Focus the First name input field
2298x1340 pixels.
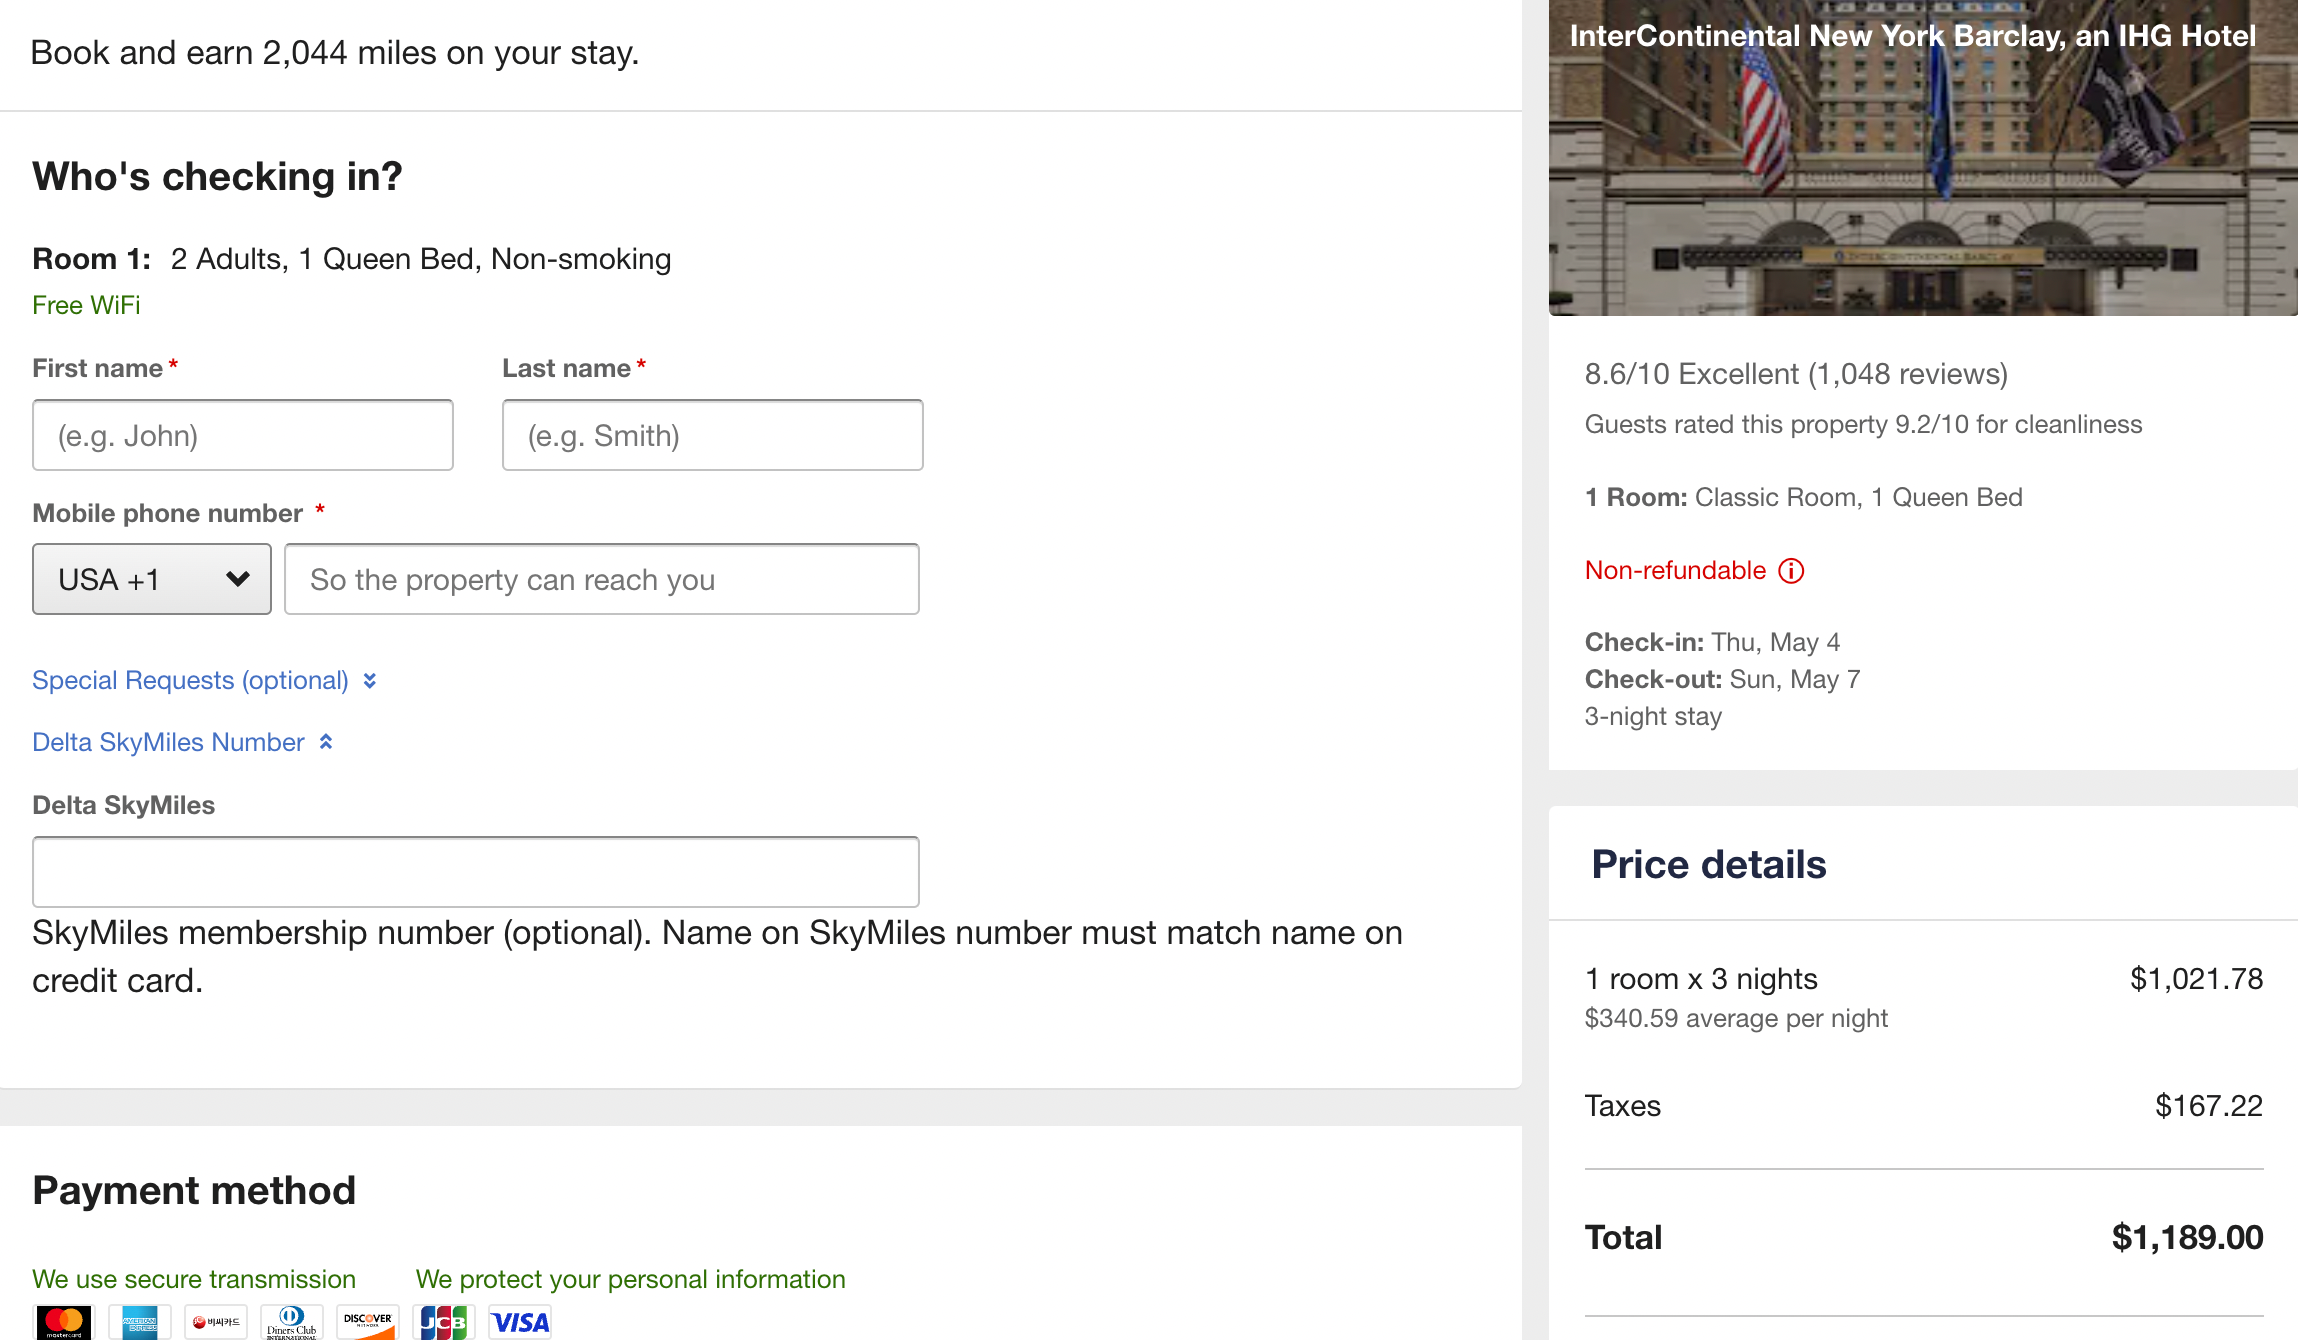point(243,435)
